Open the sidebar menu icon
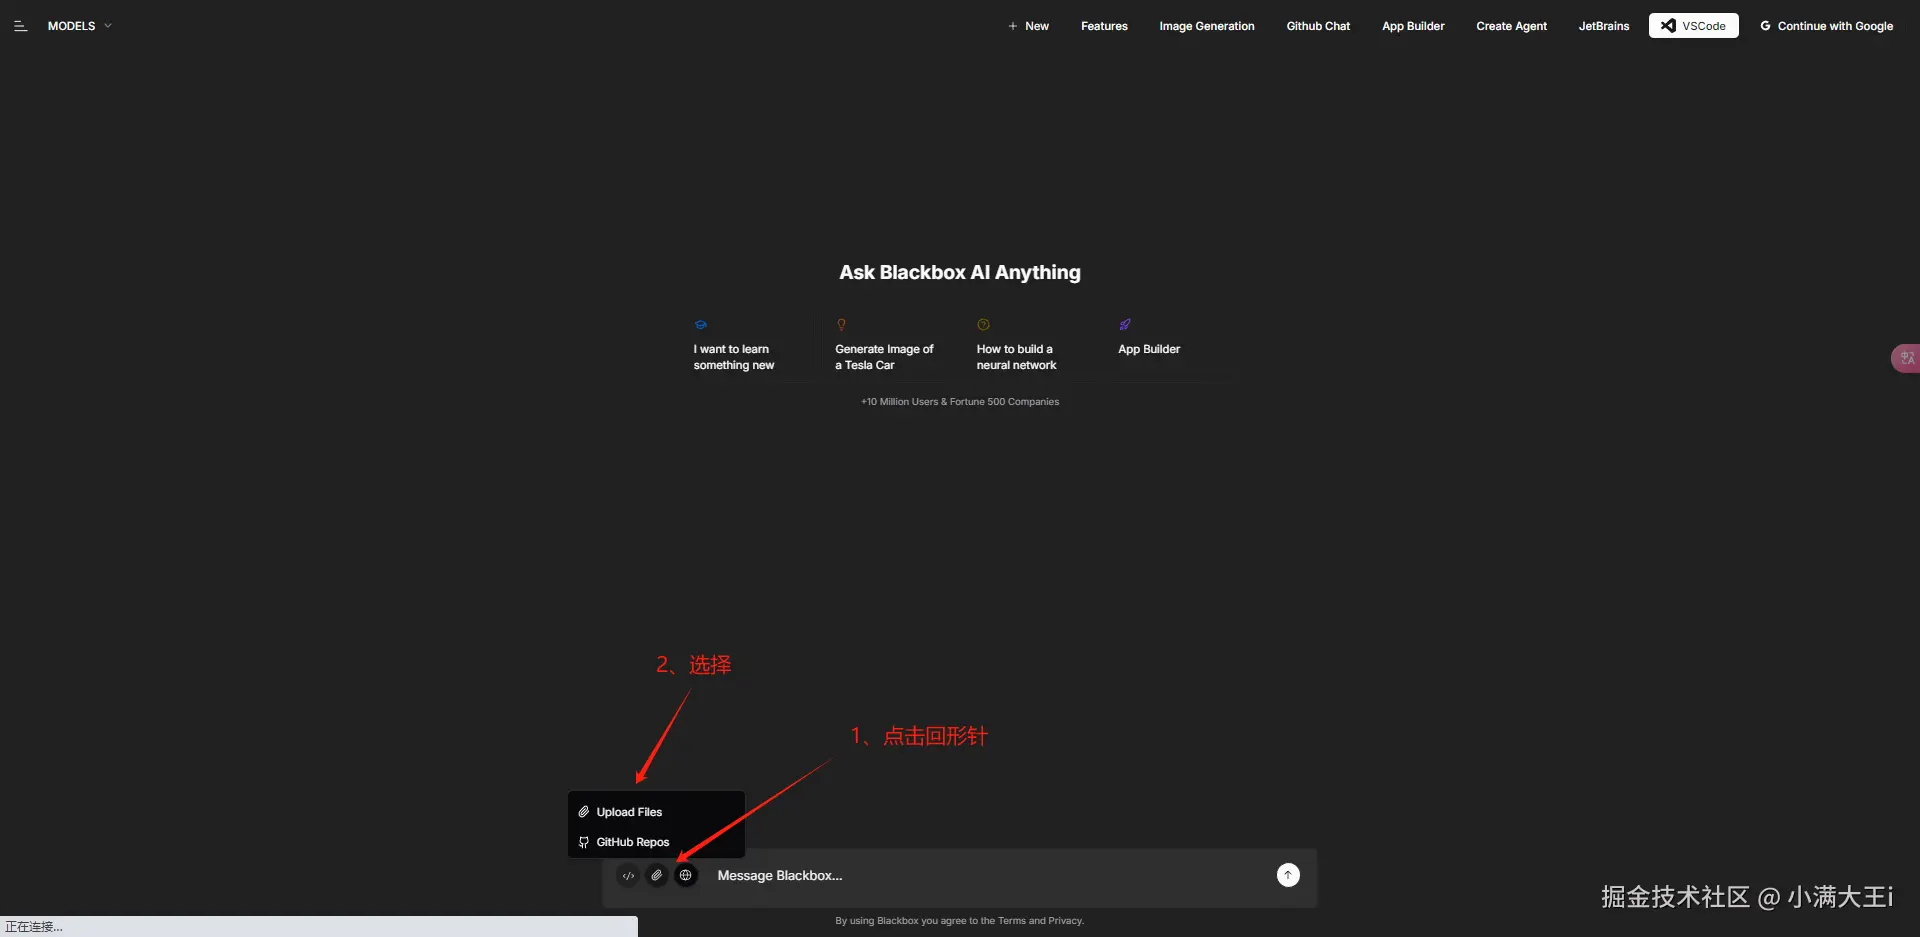Screen dimensions: 1920x937 (x=20, y=26)
